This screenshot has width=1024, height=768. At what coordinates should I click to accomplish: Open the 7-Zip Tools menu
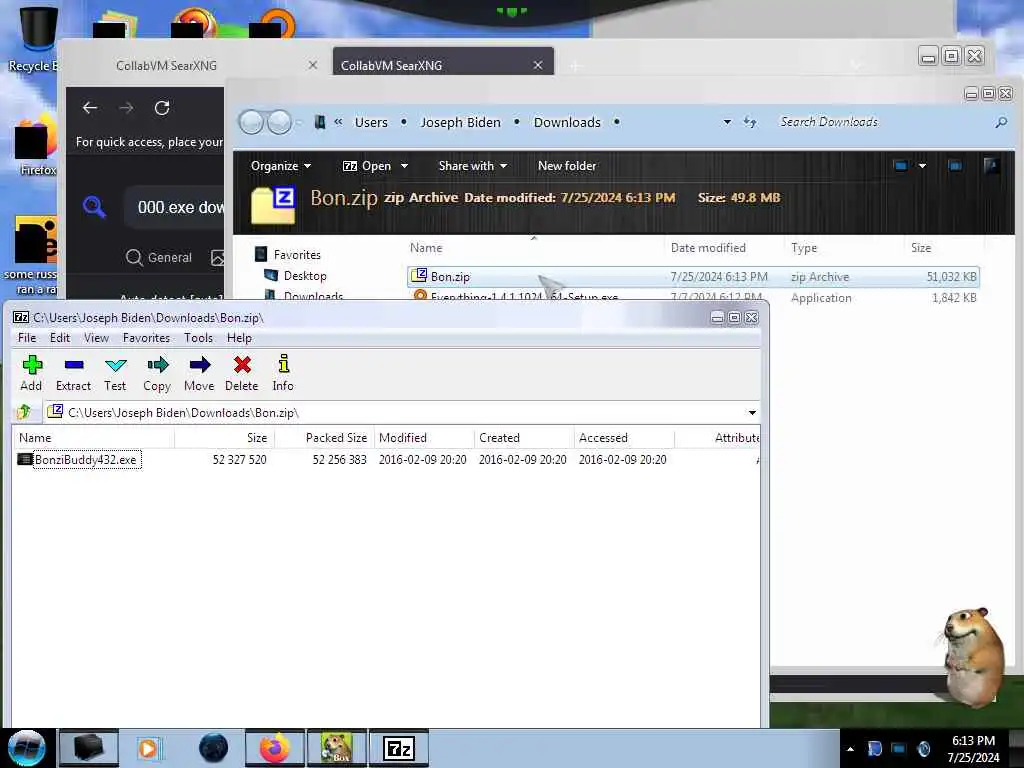(198, 338)
